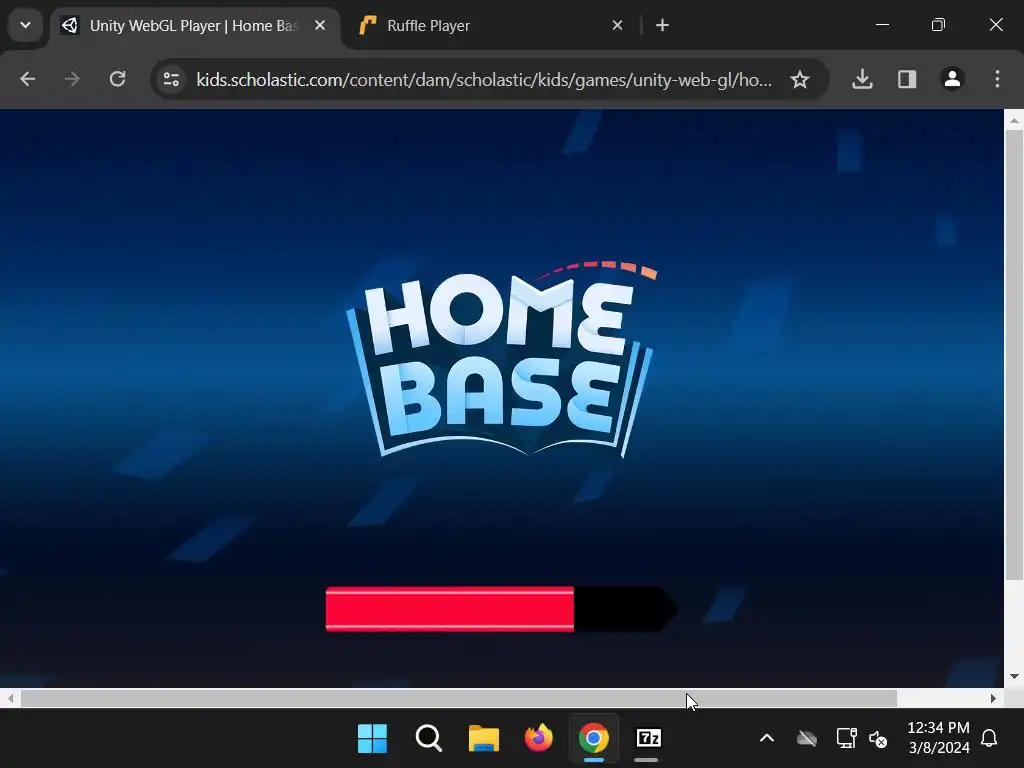Open the Chrome three-dot menu

(x=997, y=79)
